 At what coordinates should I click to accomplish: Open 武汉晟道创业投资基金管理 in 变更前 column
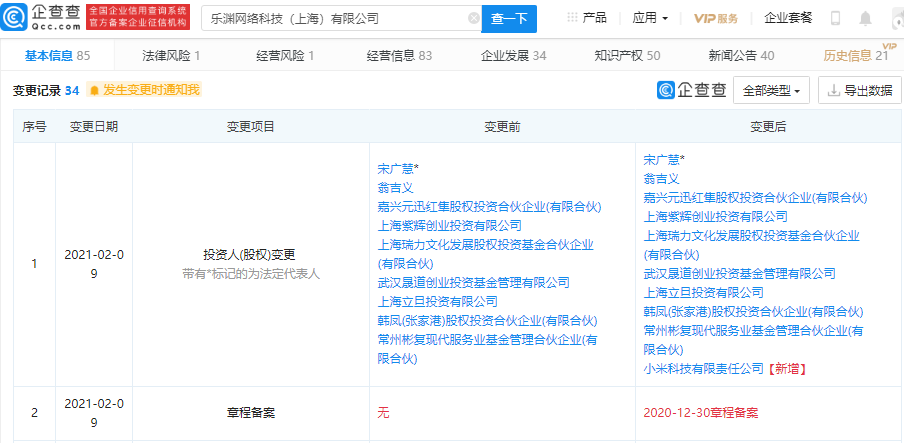point(473,282)
